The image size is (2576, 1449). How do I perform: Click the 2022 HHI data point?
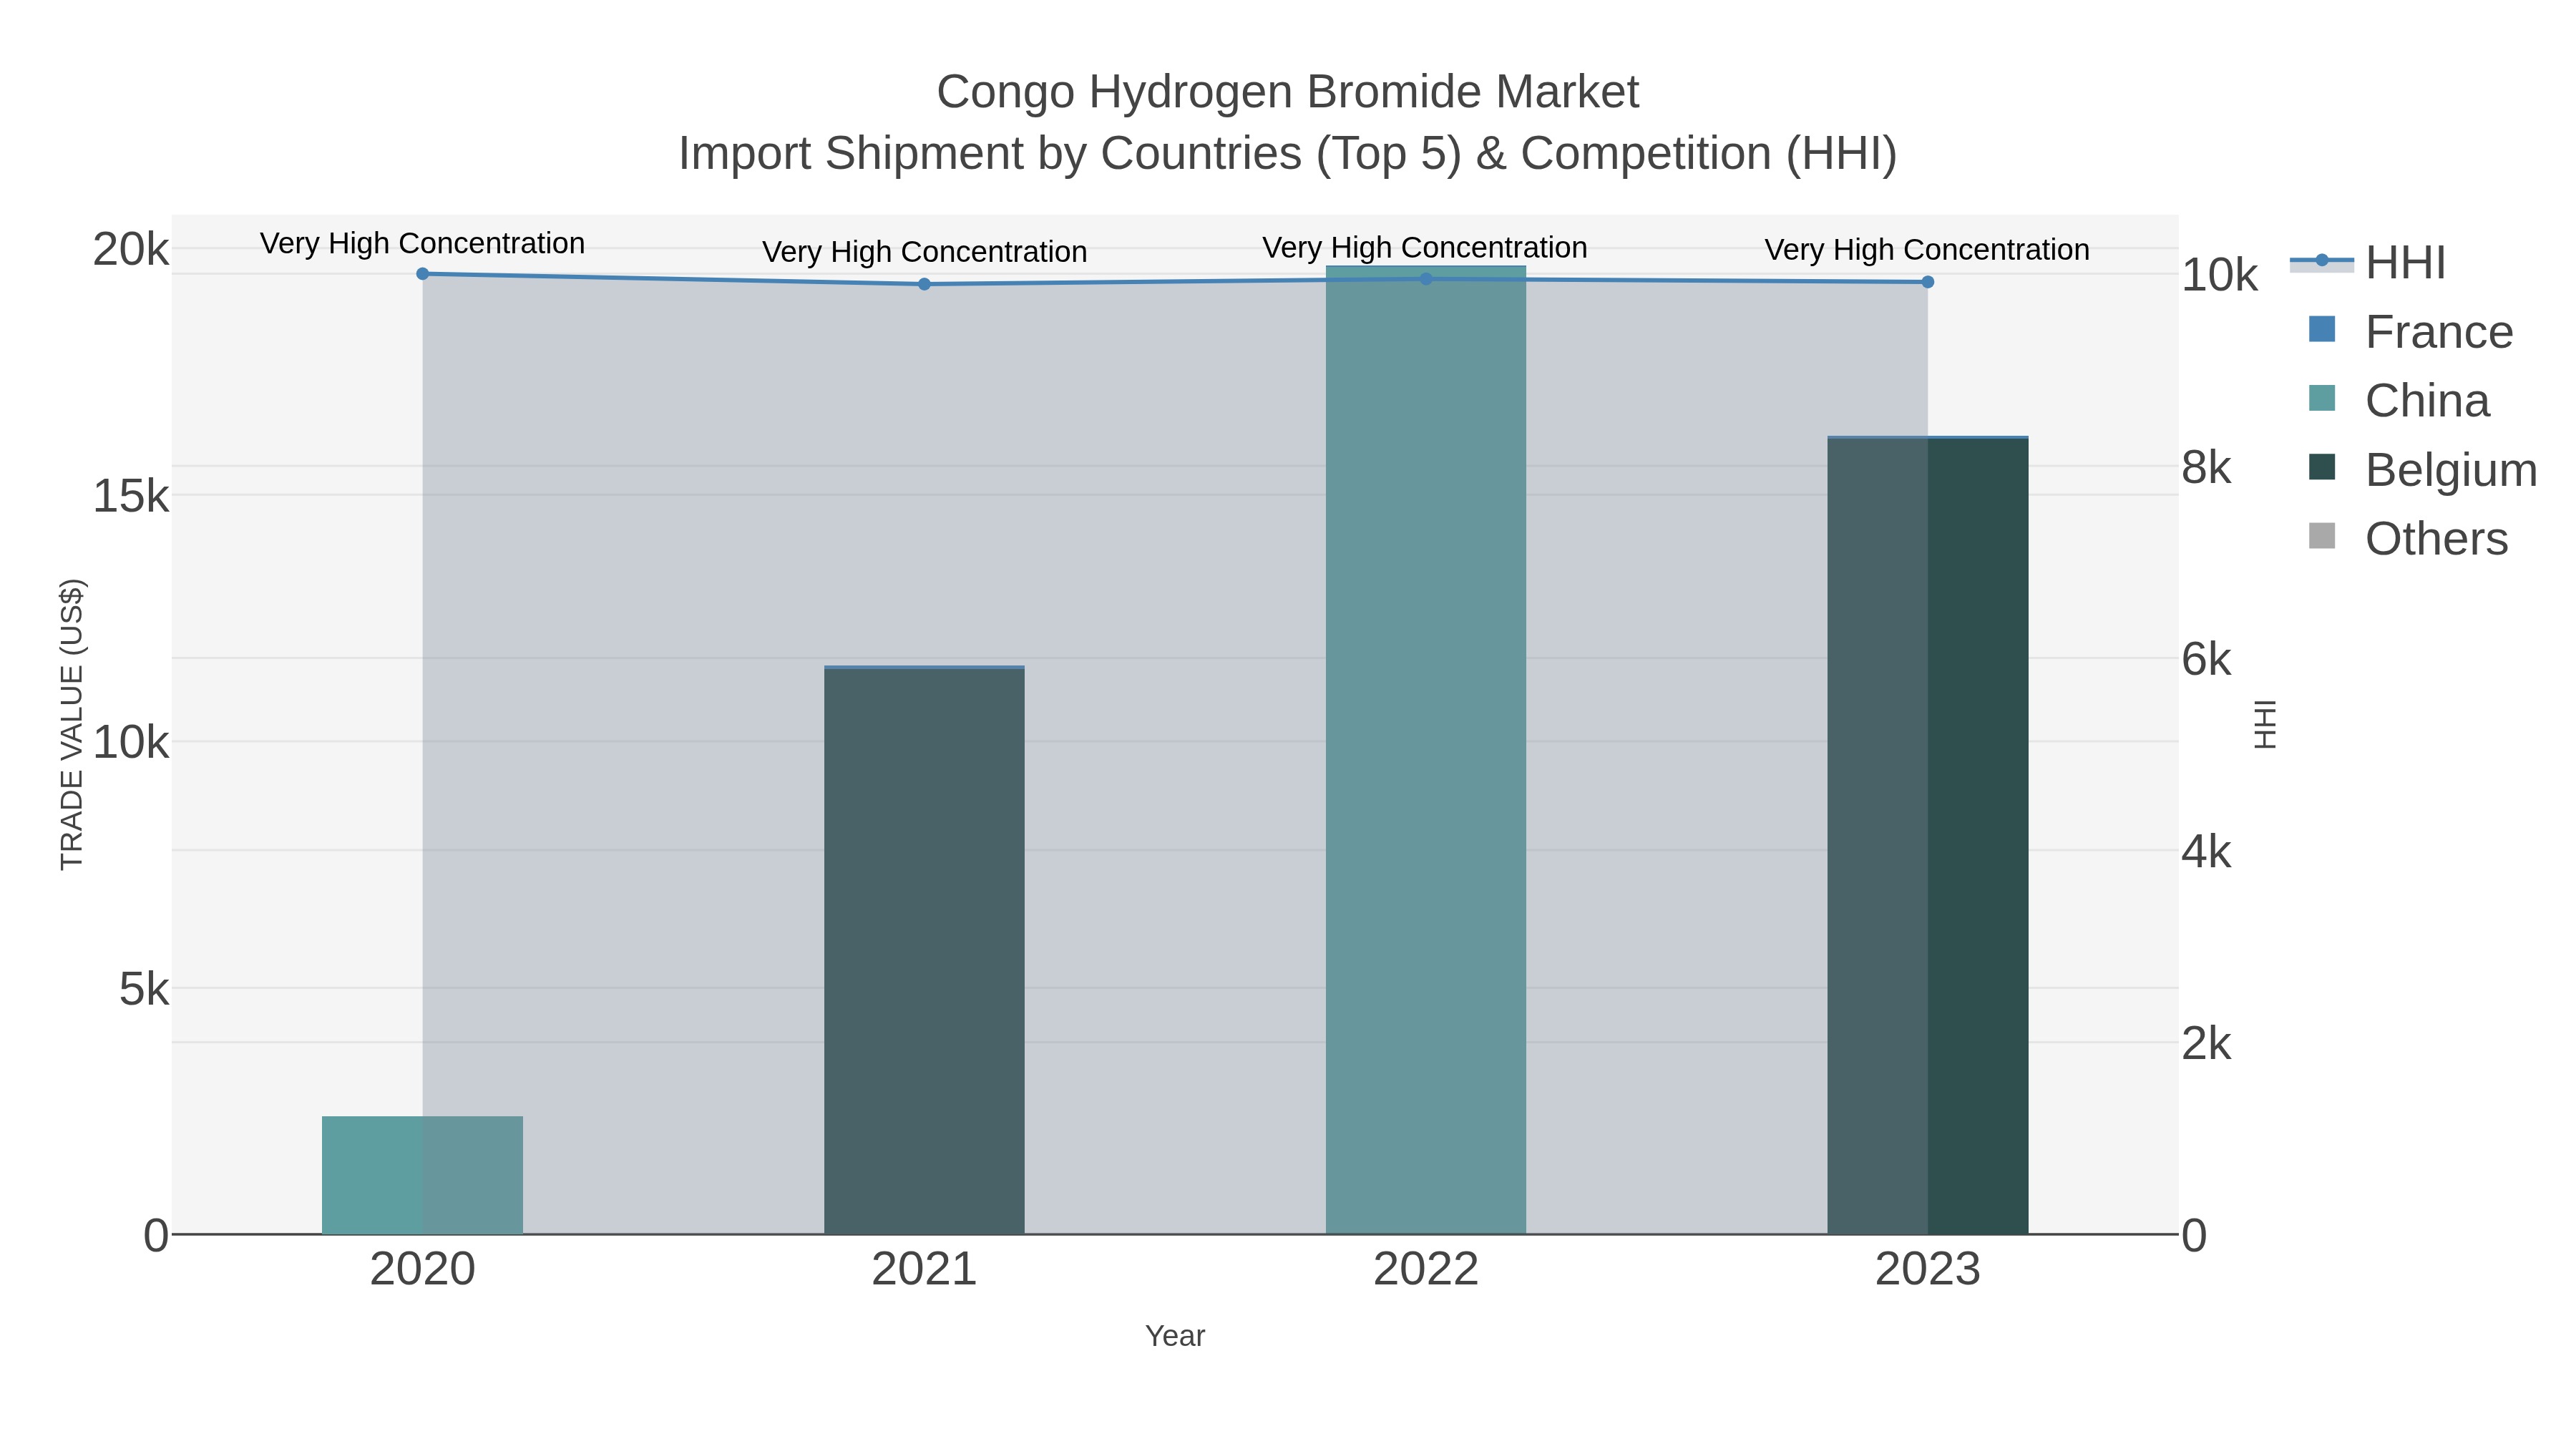tap(1426, 279)
